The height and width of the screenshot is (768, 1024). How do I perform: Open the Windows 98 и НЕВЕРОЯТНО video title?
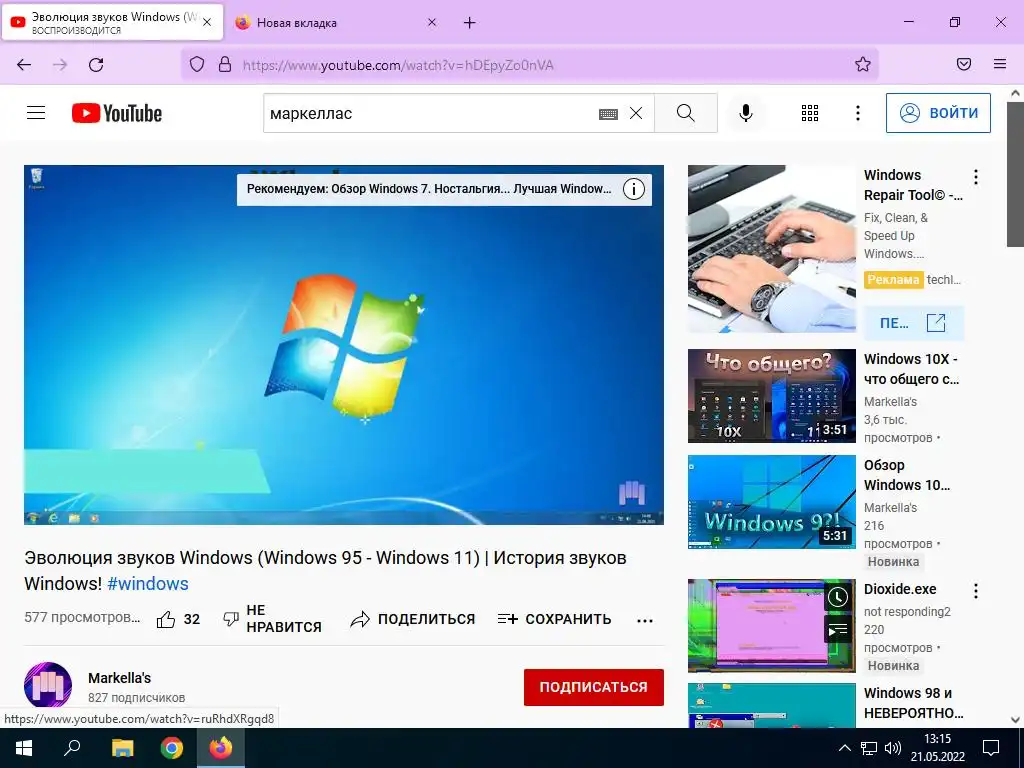tap(912, 703)
